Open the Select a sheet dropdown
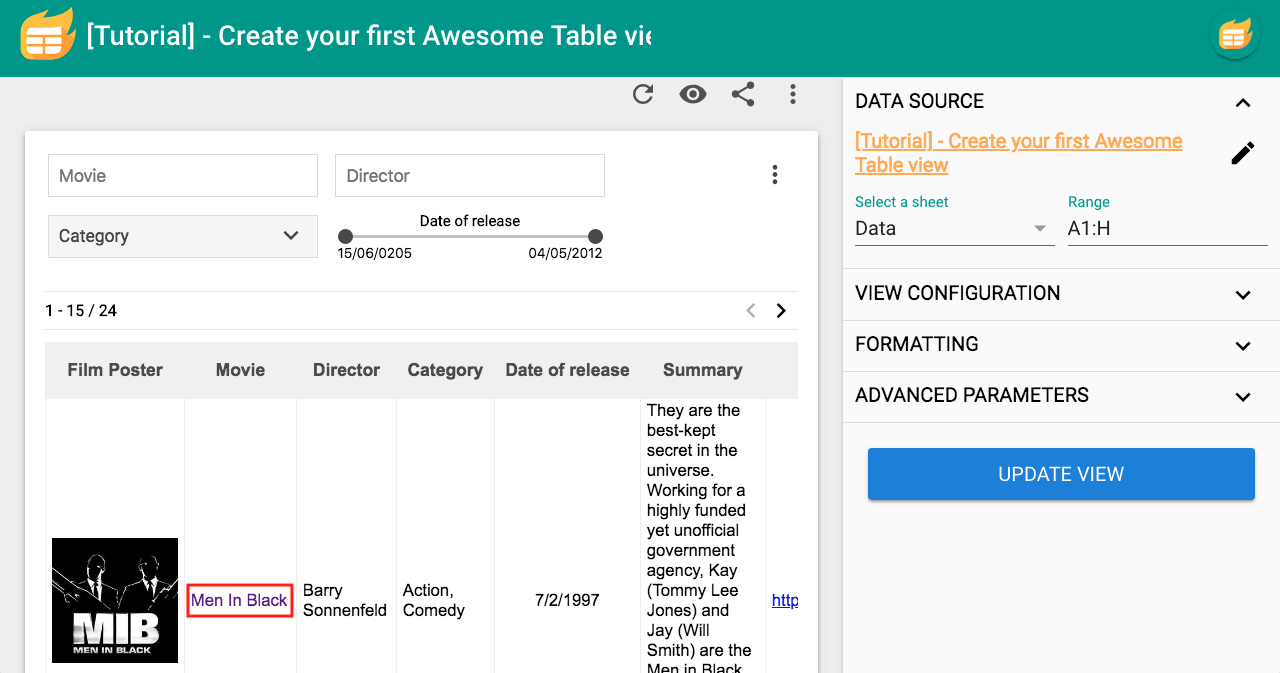The image size is (1280, 673). pyautogui.click(x=954, y=229)
